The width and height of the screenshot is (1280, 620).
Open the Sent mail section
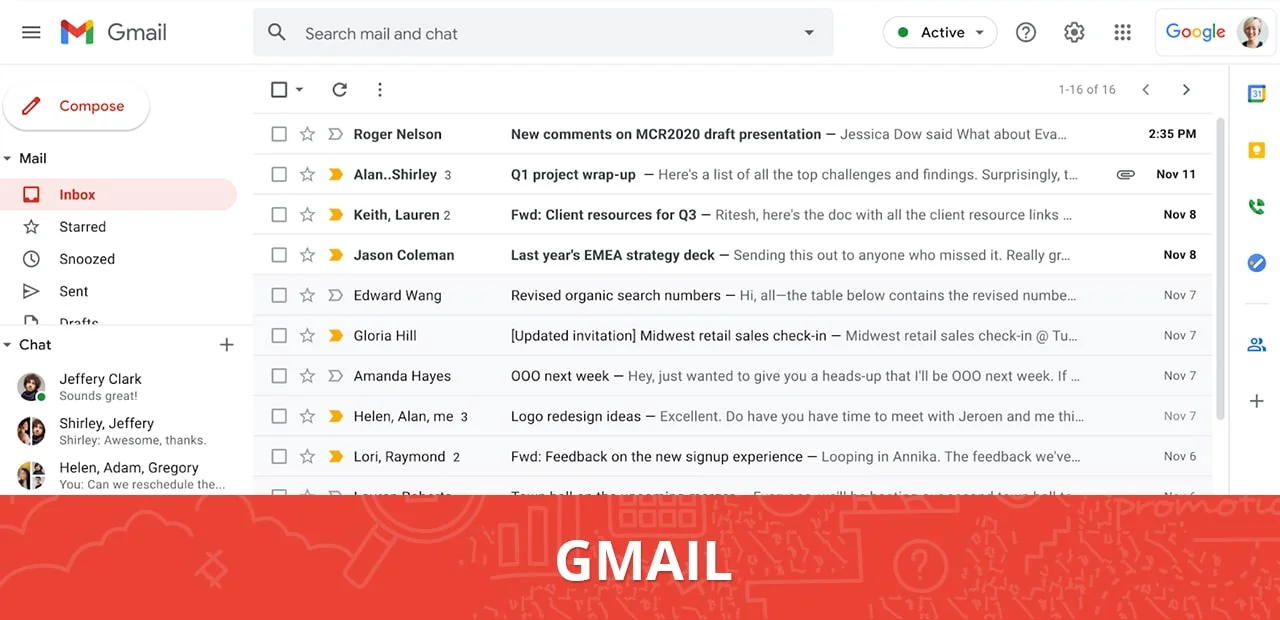click(73, 291)
